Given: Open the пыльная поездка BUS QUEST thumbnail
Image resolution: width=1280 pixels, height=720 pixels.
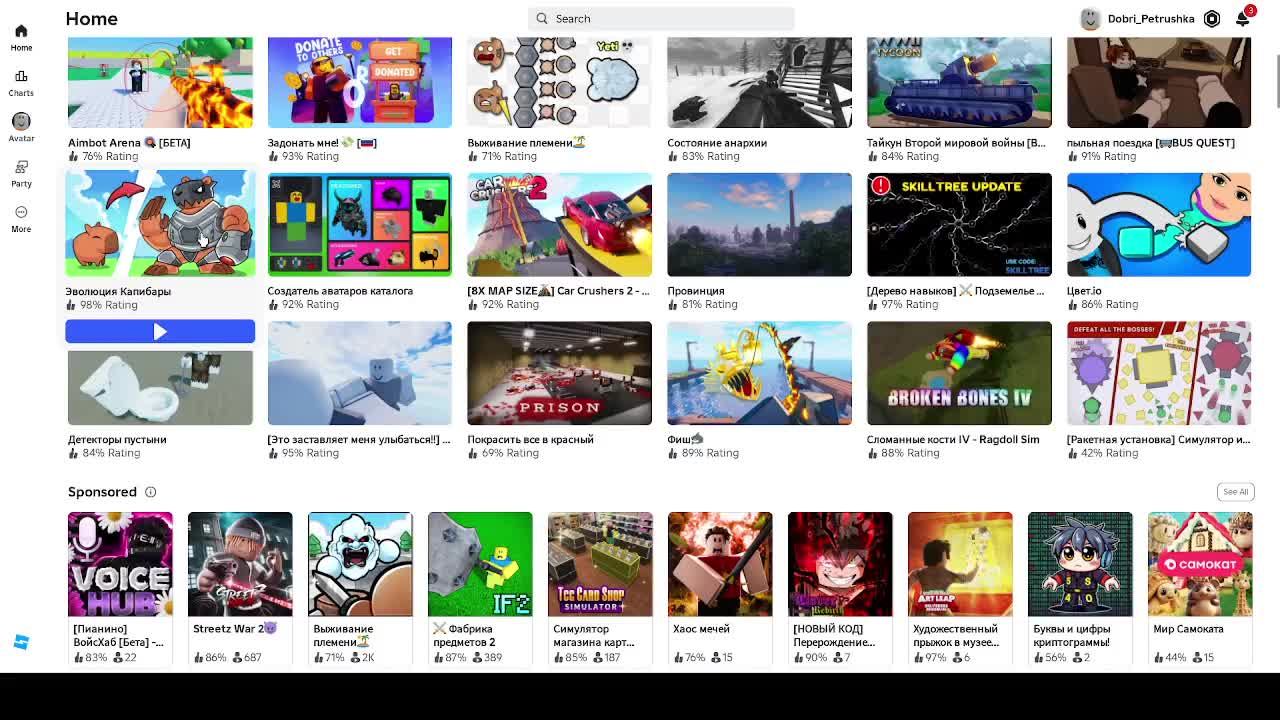Looking at the screenshot, I should pyautogui.click(x=1159, y=82).
